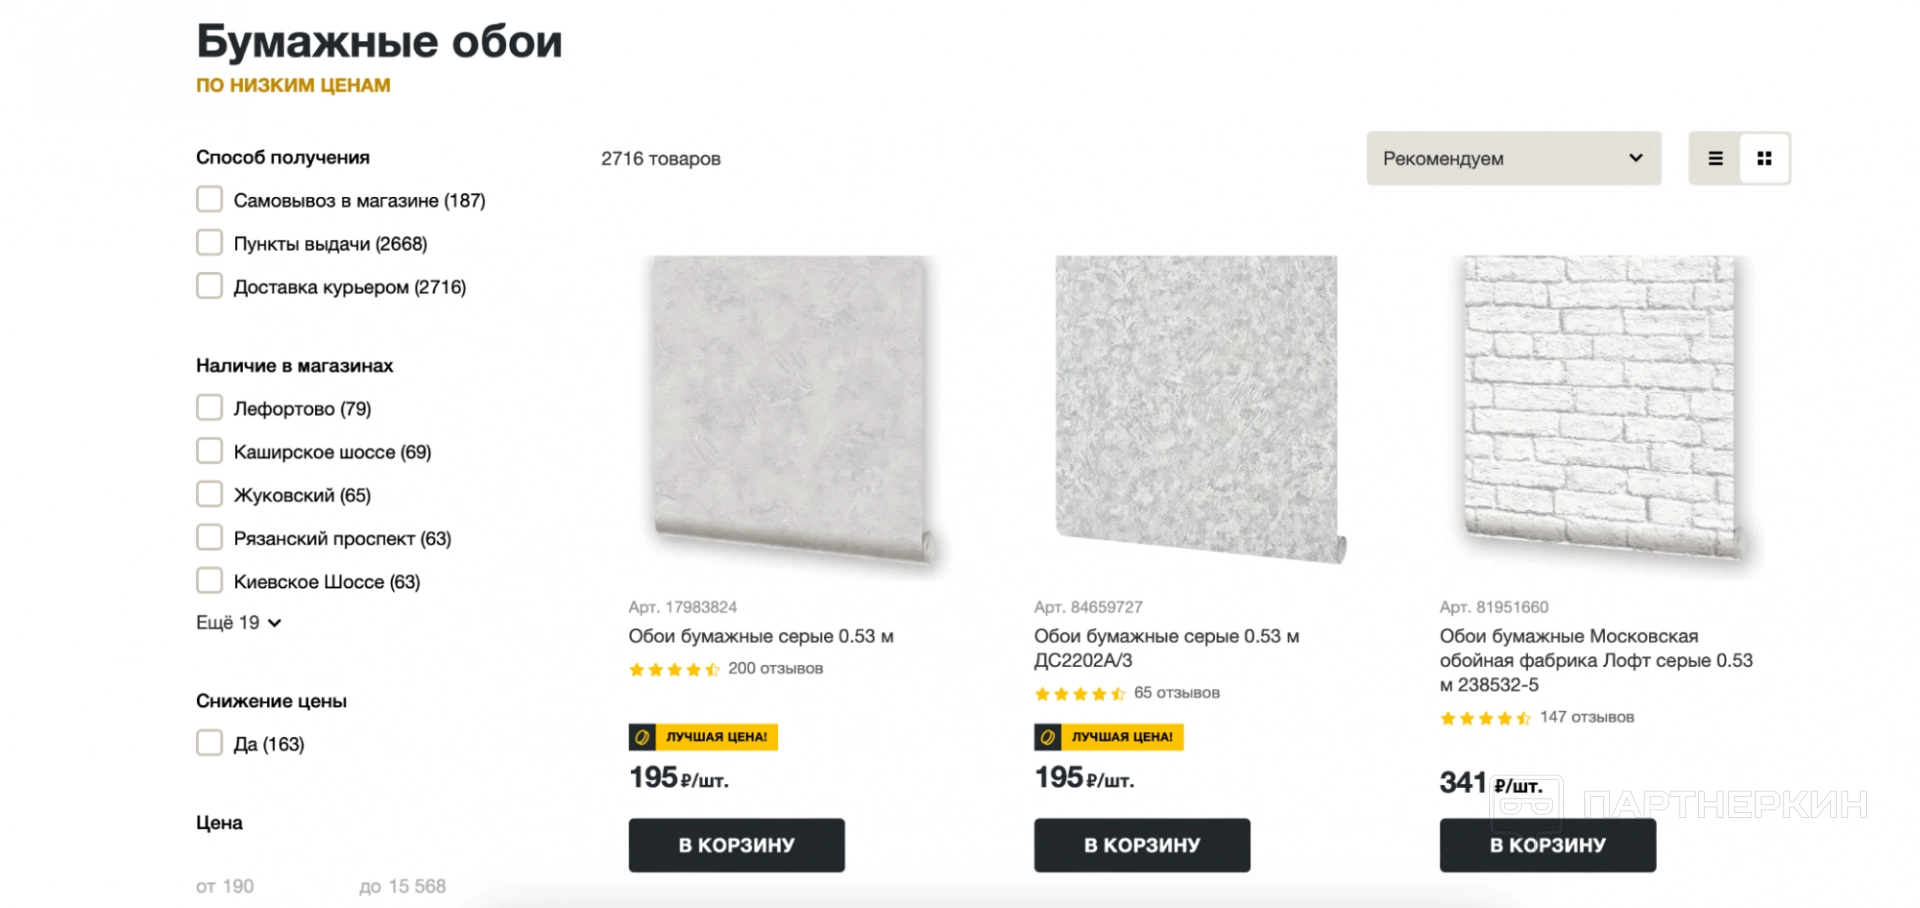Add brick Лофт wallpaper to cart
The image size is (1920, 908).
1547,845
